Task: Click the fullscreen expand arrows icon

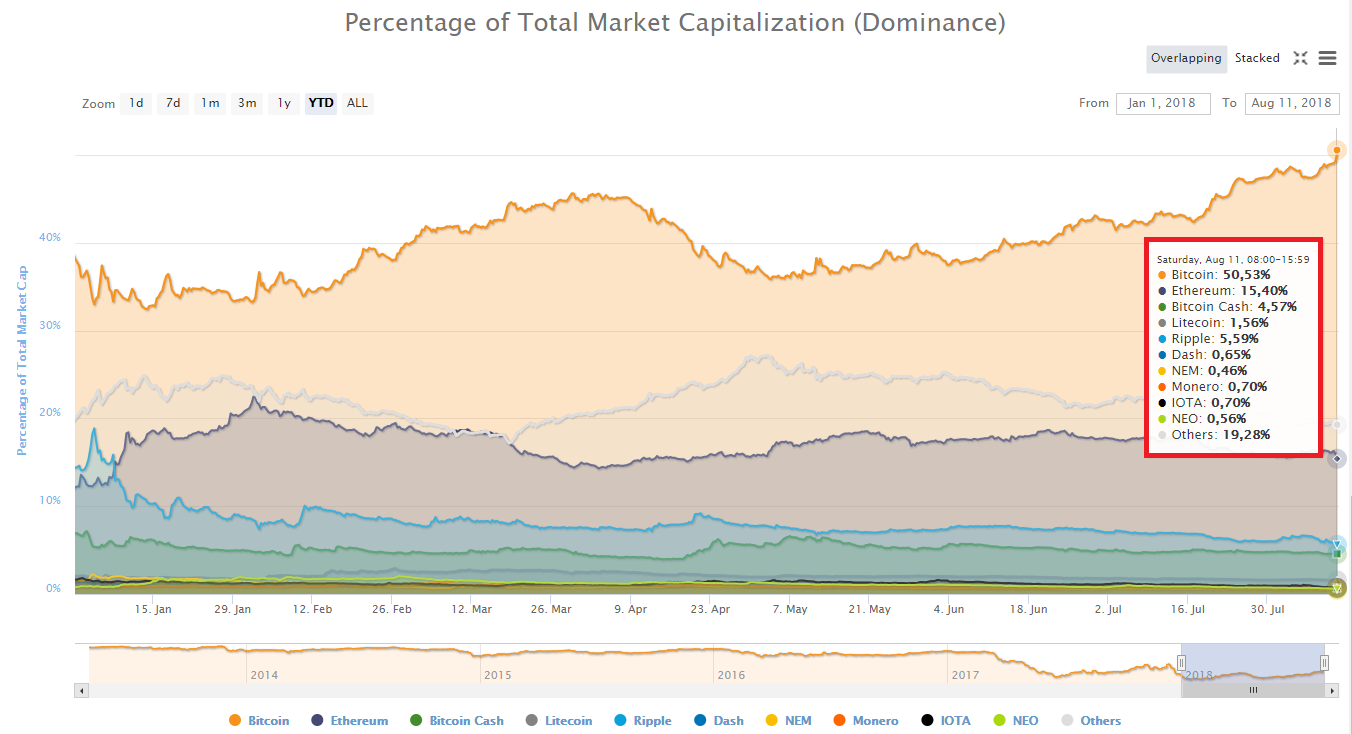Action: point(1300,58)
